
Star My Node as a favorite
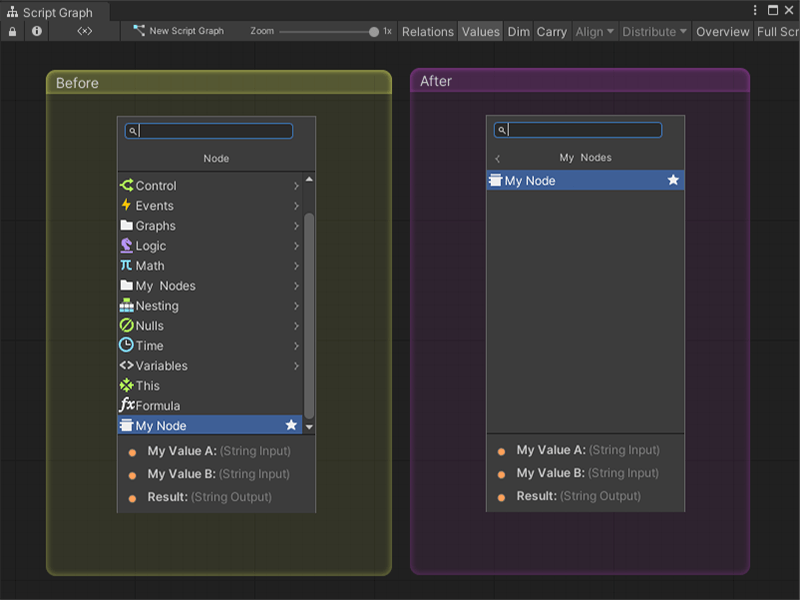click(x=291, y=424)
